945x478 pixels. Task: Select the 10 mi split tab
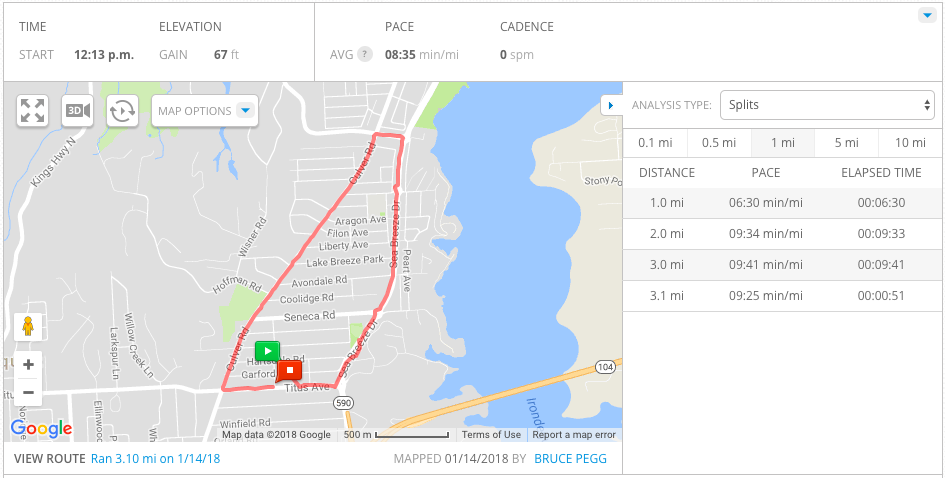pos(910,143)
